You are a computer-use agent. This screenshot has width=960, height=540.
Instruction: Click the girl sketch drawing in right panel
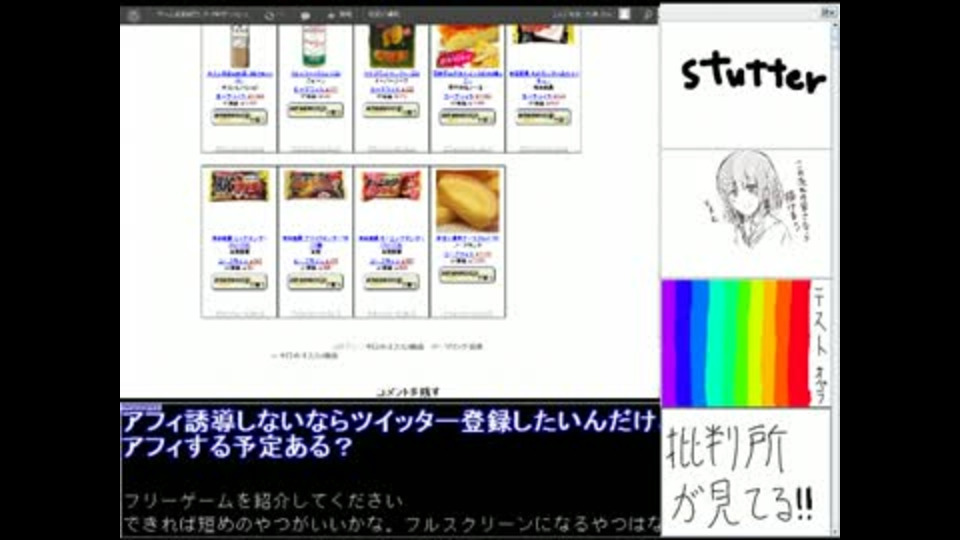[746, 213]
